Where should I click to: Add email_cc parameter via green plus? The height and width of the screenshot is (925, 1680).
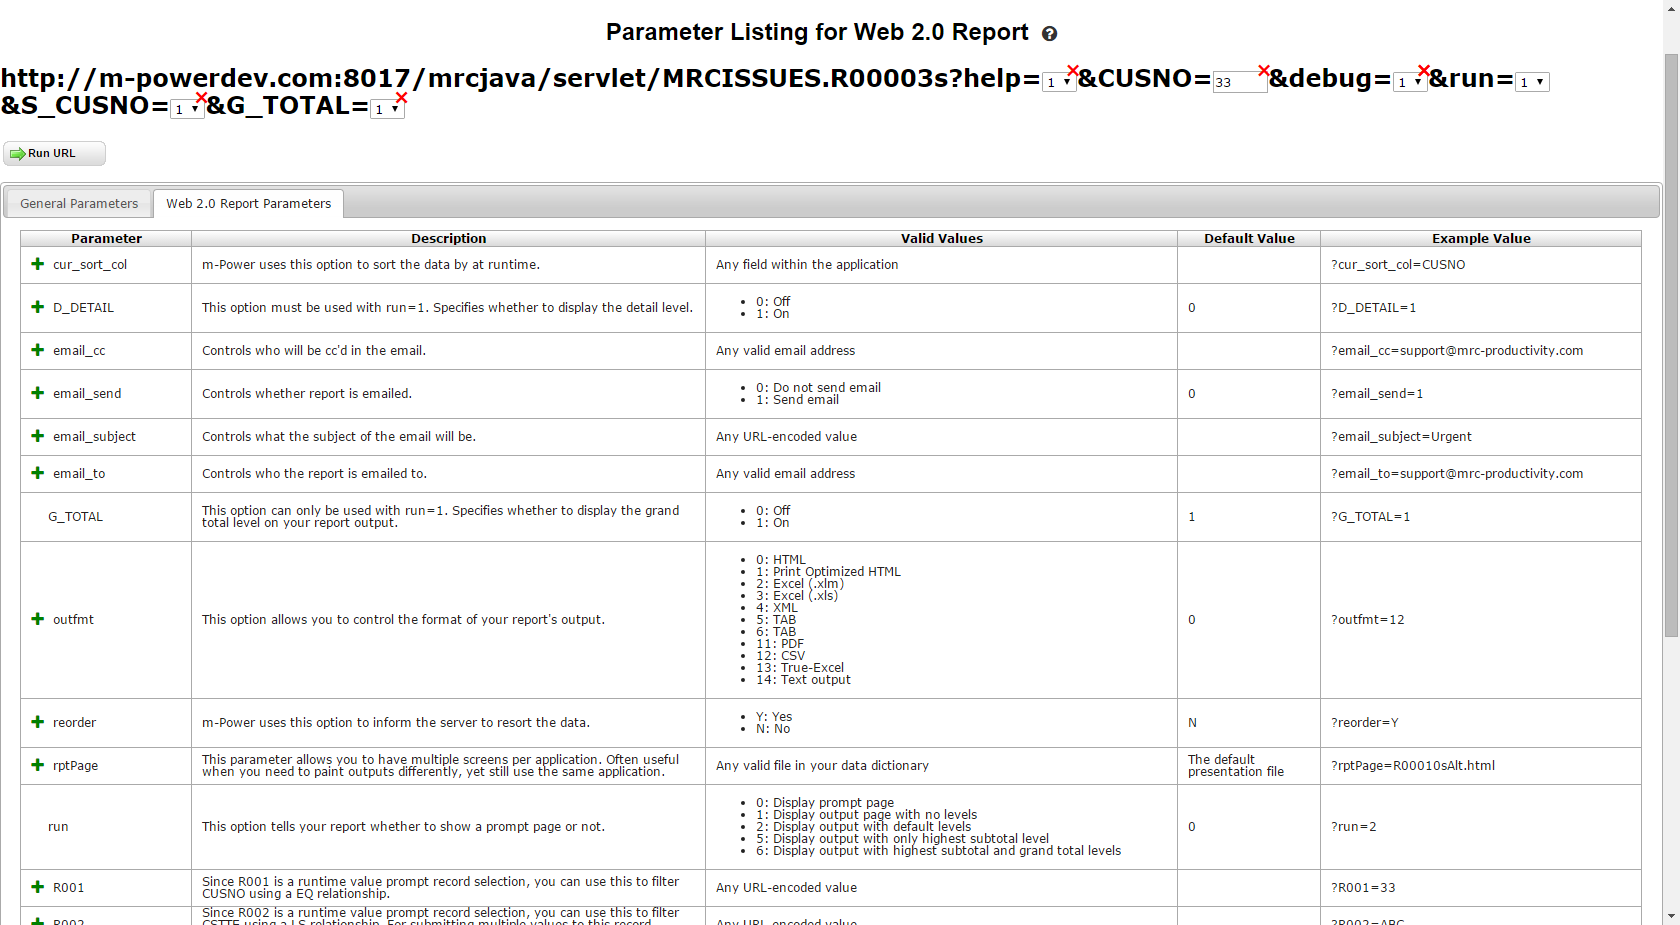(x=37, y=350)
